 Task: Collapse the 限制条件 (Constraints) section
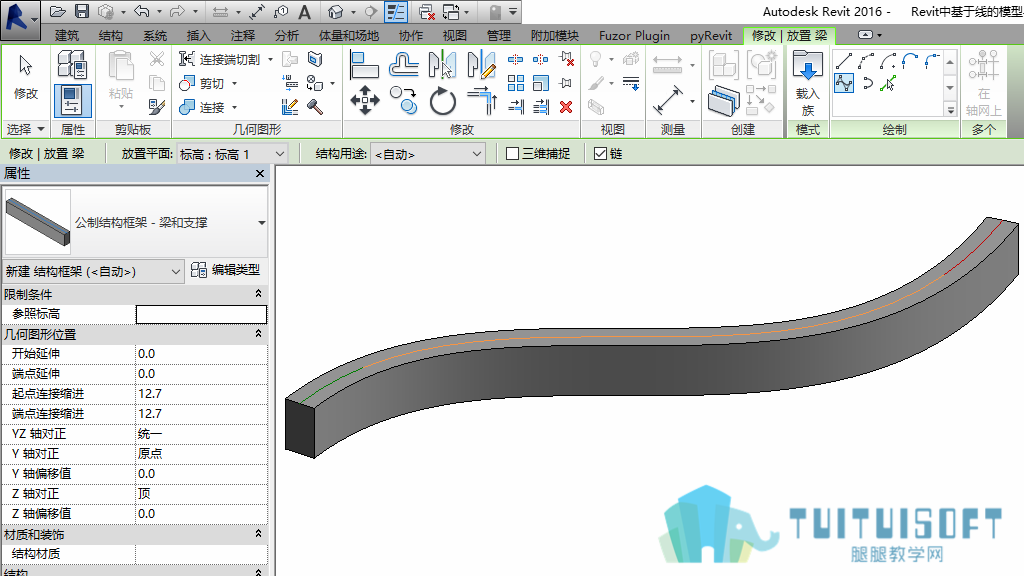[x=259, y=294]
